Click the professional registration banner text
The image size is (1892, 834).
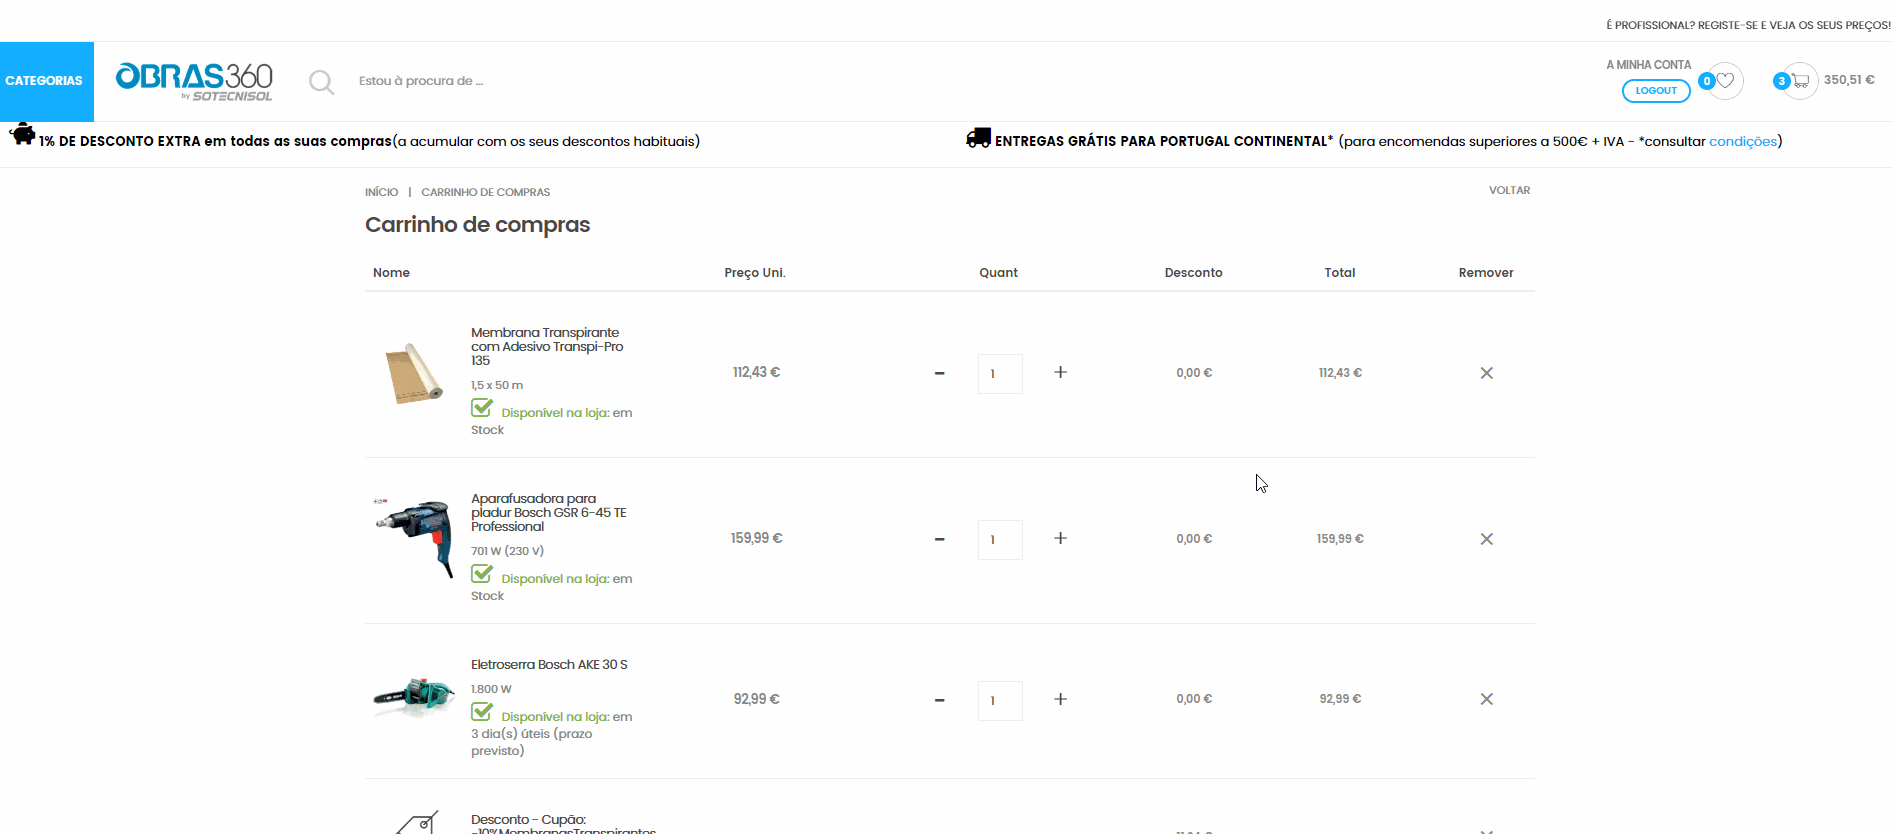click(1749, 25)
